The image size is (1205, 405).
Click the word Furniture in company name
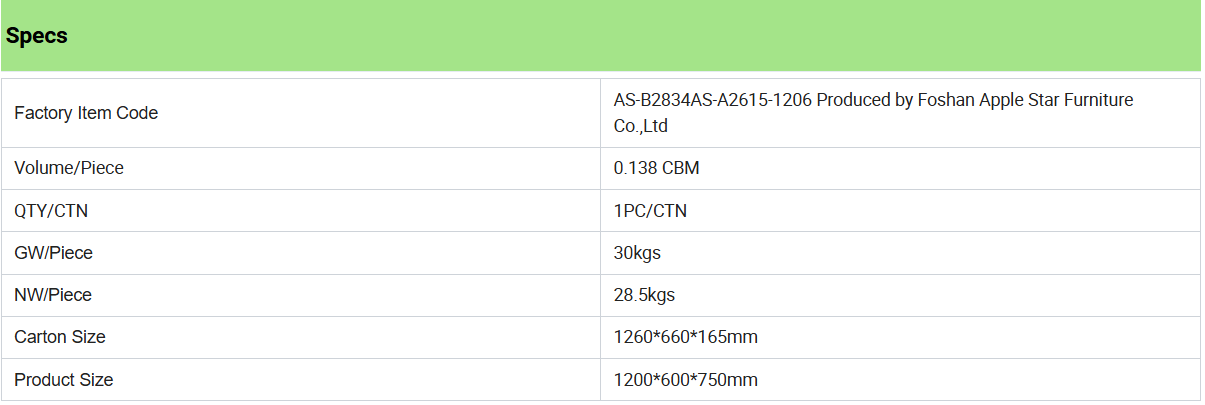tap(1097, 100)
